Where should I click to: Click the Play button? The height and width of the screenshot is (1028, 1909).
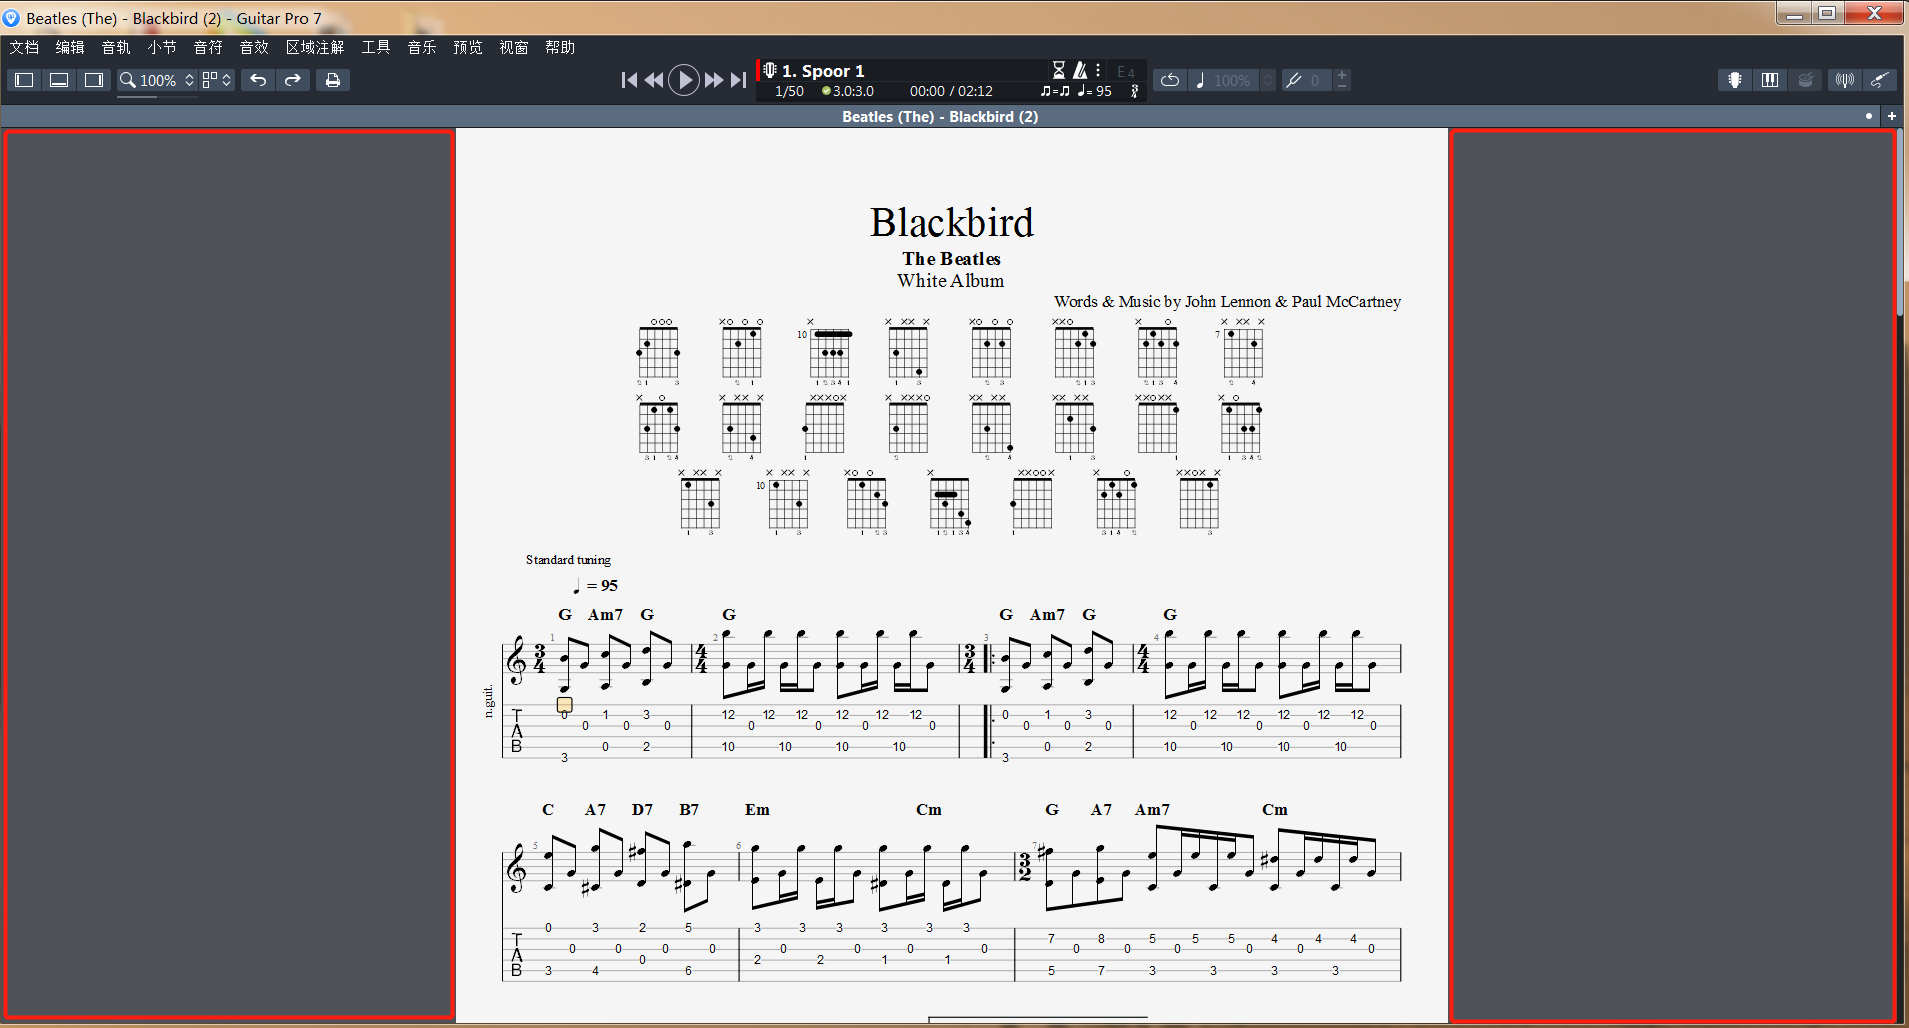point(684,80)
